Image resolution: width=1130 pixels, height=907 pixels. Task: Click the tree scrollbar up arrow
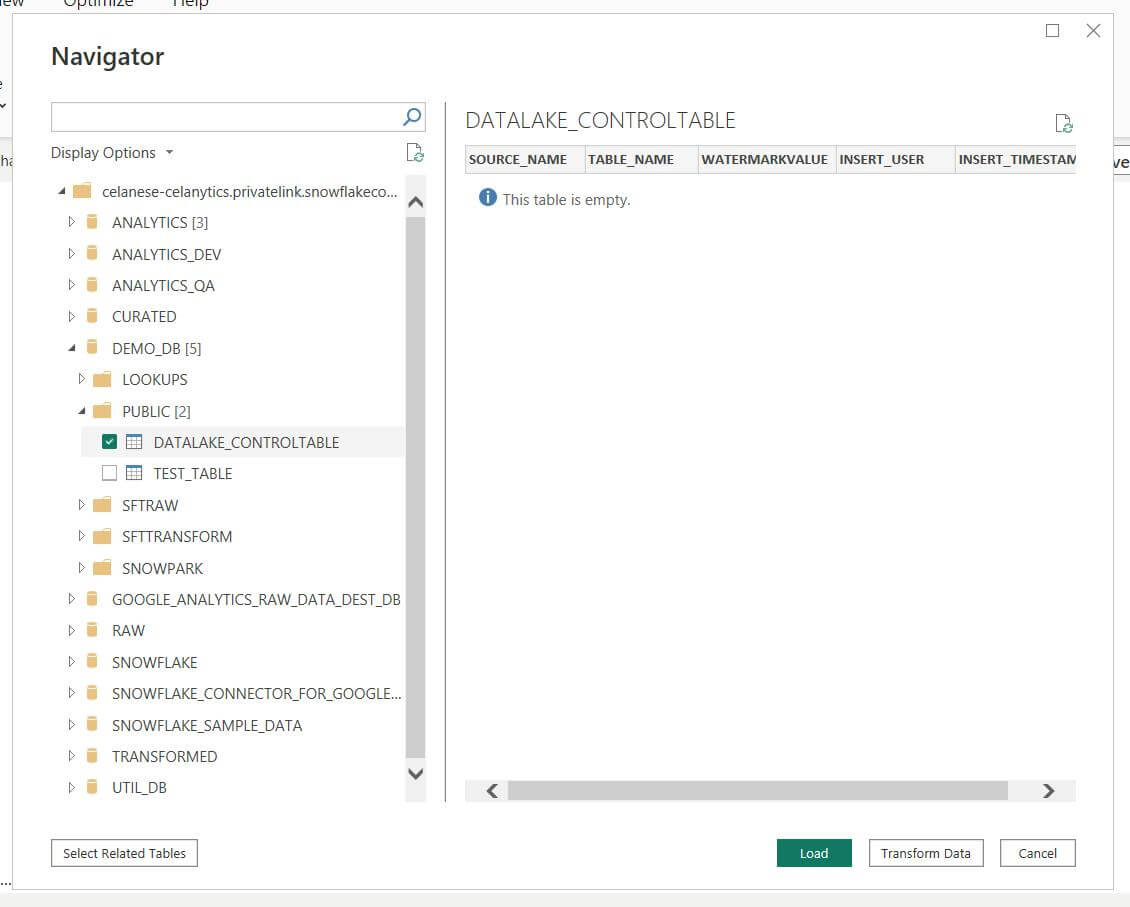click(x=415, y=202)
